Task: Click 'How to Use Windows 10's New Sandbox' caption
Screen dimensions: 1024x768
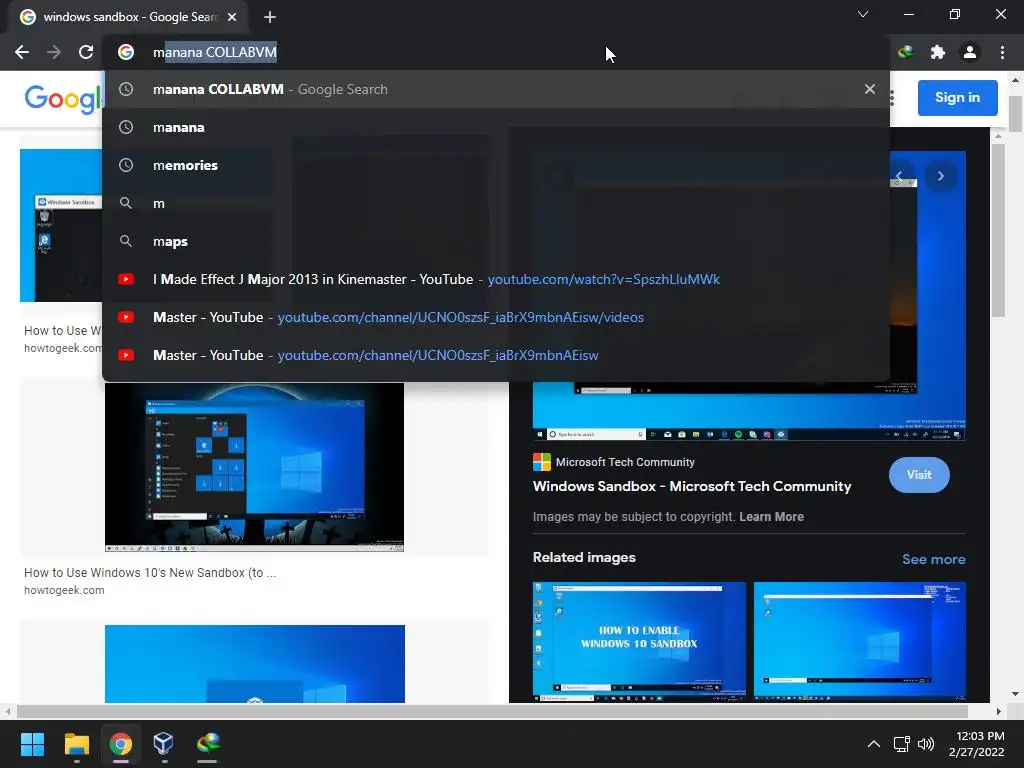Action: click(x=150, y=573)
